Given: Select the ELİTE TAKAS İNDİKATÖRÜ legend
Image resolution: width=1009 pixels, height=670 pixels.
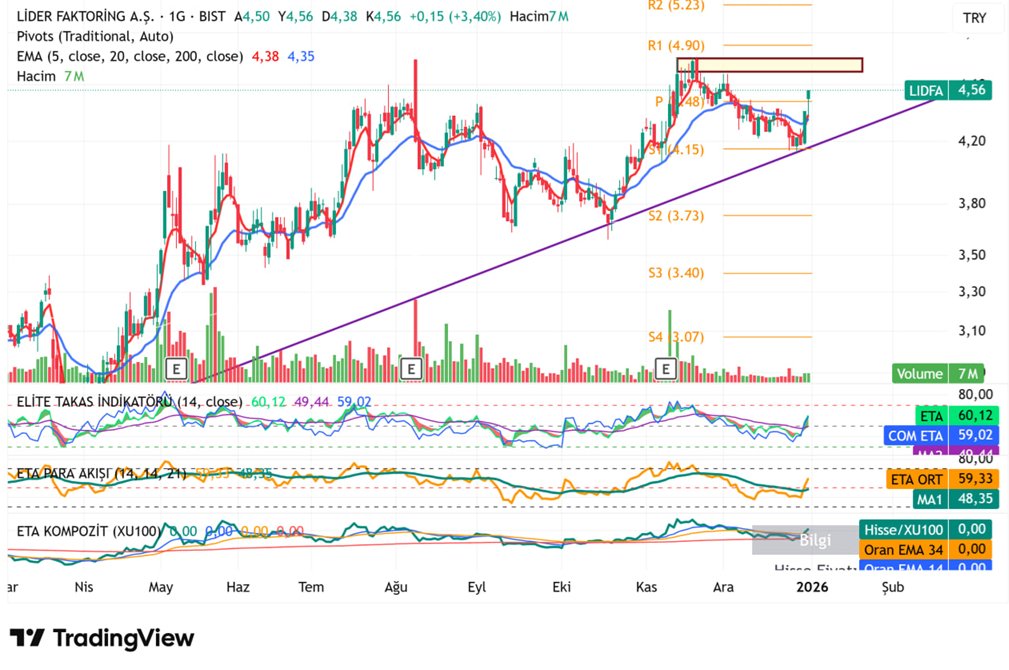Looking at the screenshot, I should [129, 402].
